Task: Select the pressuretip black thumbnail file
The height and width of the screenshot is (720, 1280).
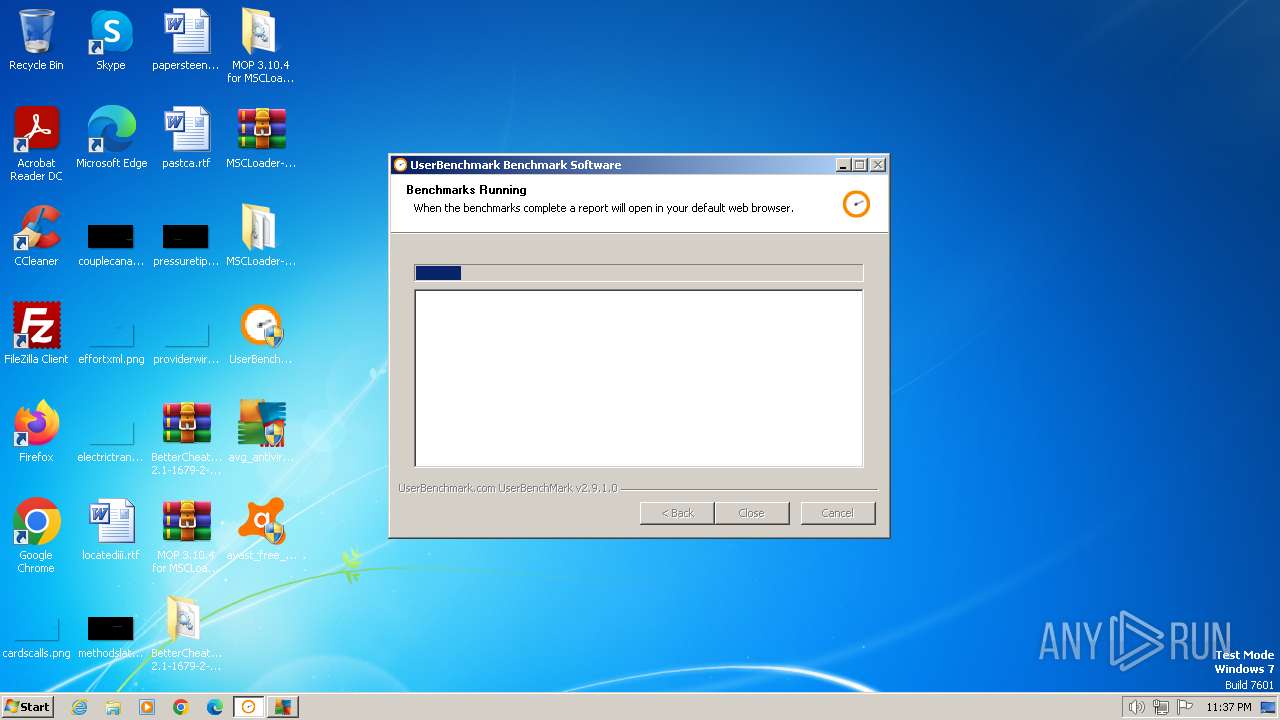Action: (186, 245)
